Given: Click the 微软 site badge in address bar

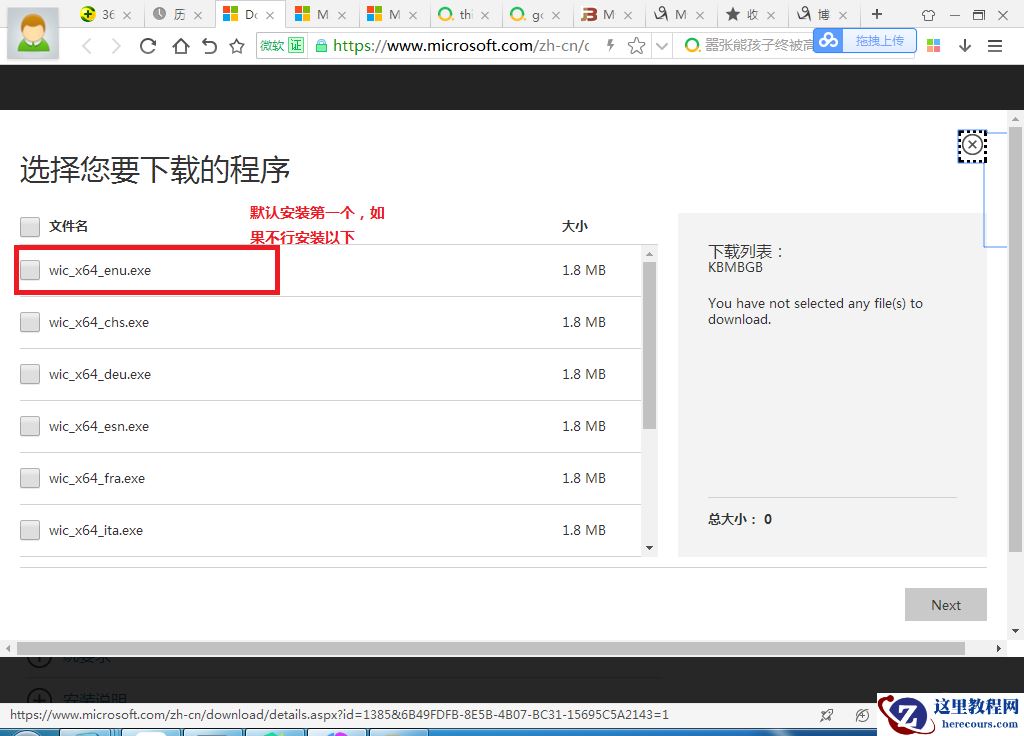Looking at the screenshot, I should (x=272, y=45).
